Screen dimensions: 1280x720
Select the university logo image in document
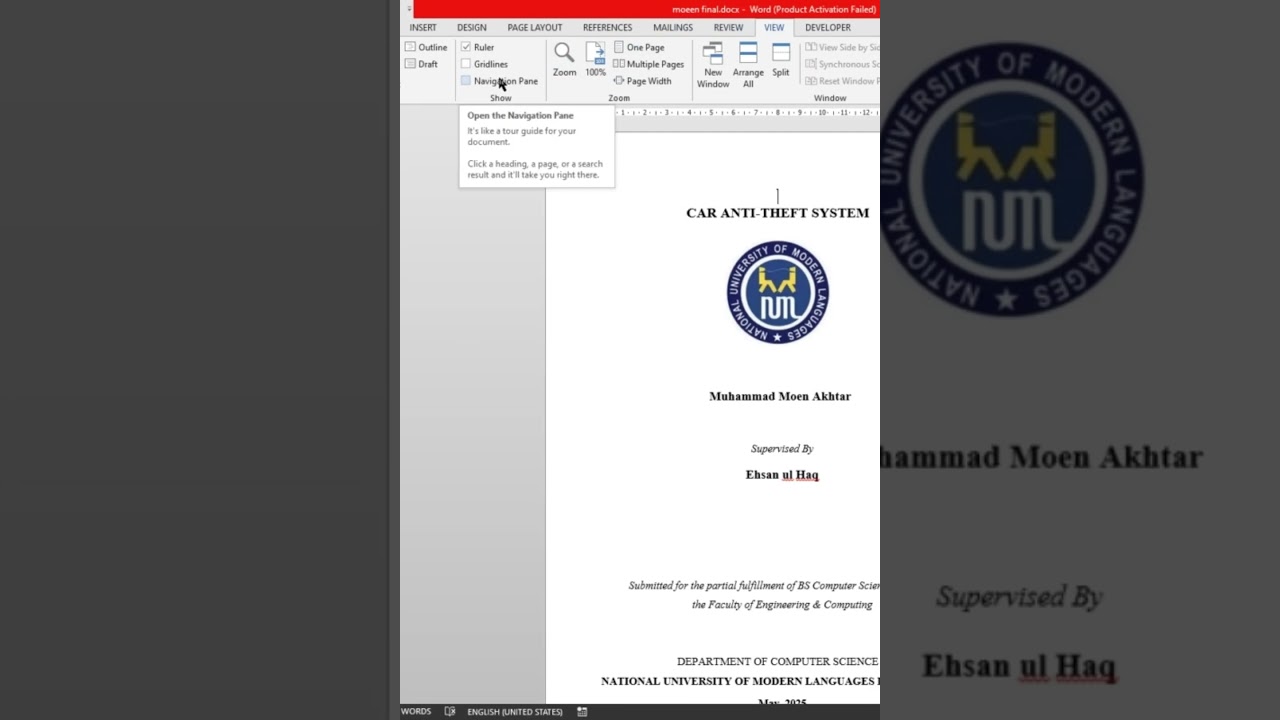[x=778, y=292]
